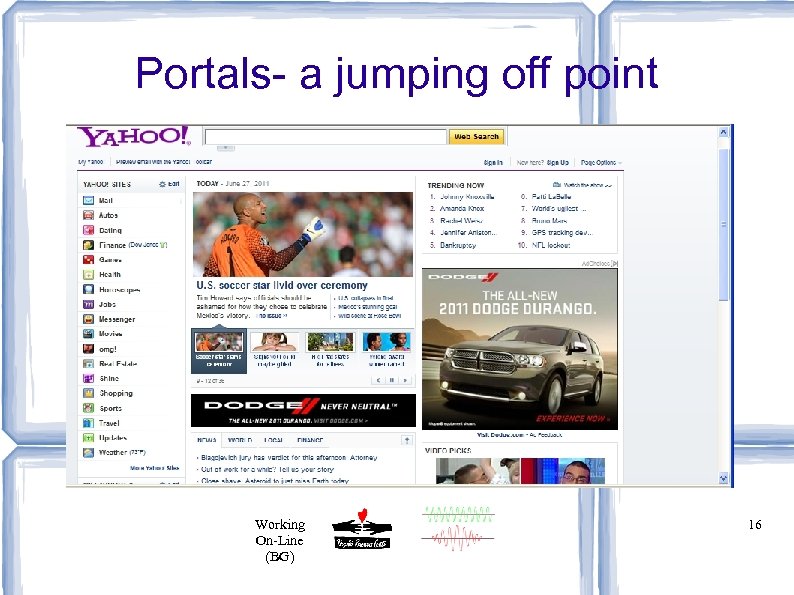
Task: Click the Johnny Knoxville trending link
Action: 467,196
